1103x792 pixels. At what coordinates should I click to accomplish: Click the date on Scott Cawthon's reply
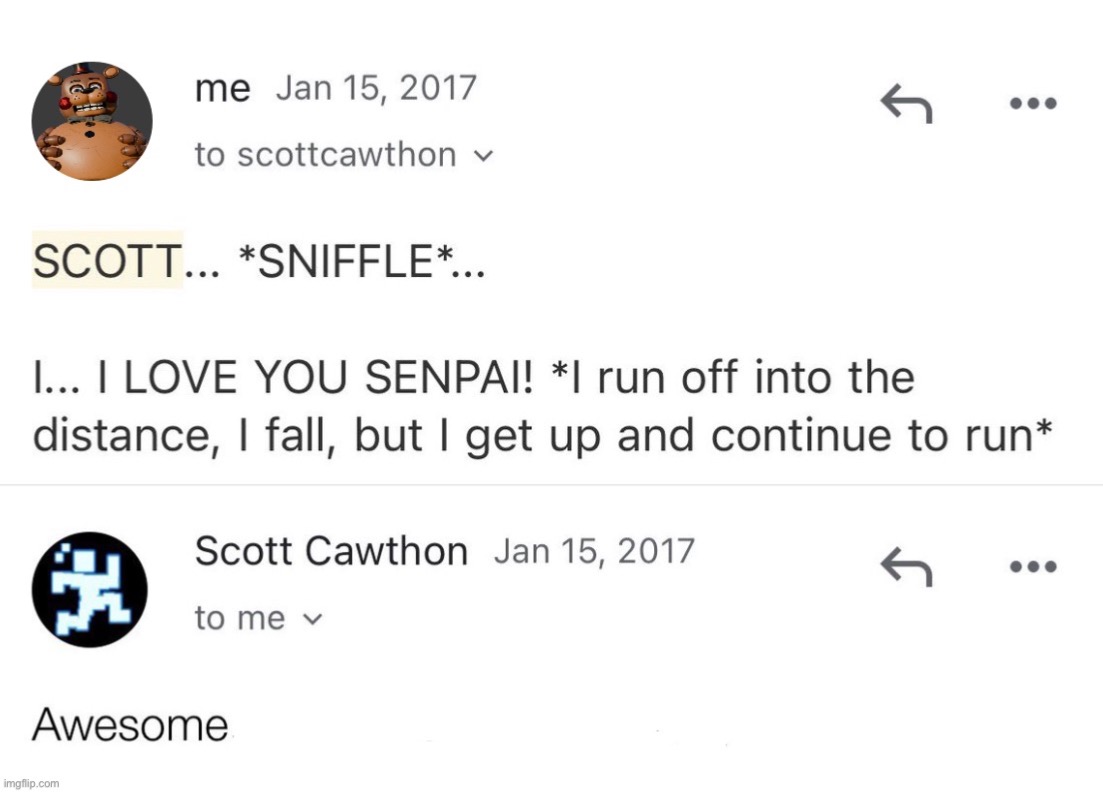click(x=594, y=551)
